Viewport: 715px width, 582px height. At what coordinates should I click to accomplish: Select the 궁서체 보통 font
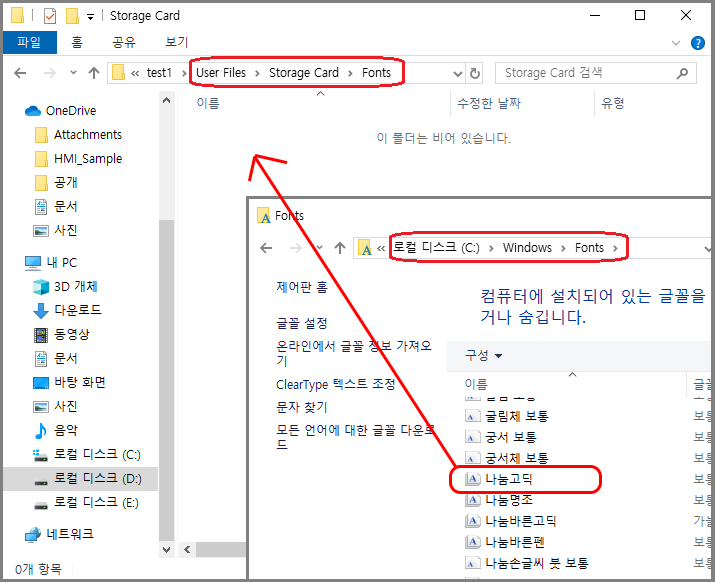(x=507, y=458)
